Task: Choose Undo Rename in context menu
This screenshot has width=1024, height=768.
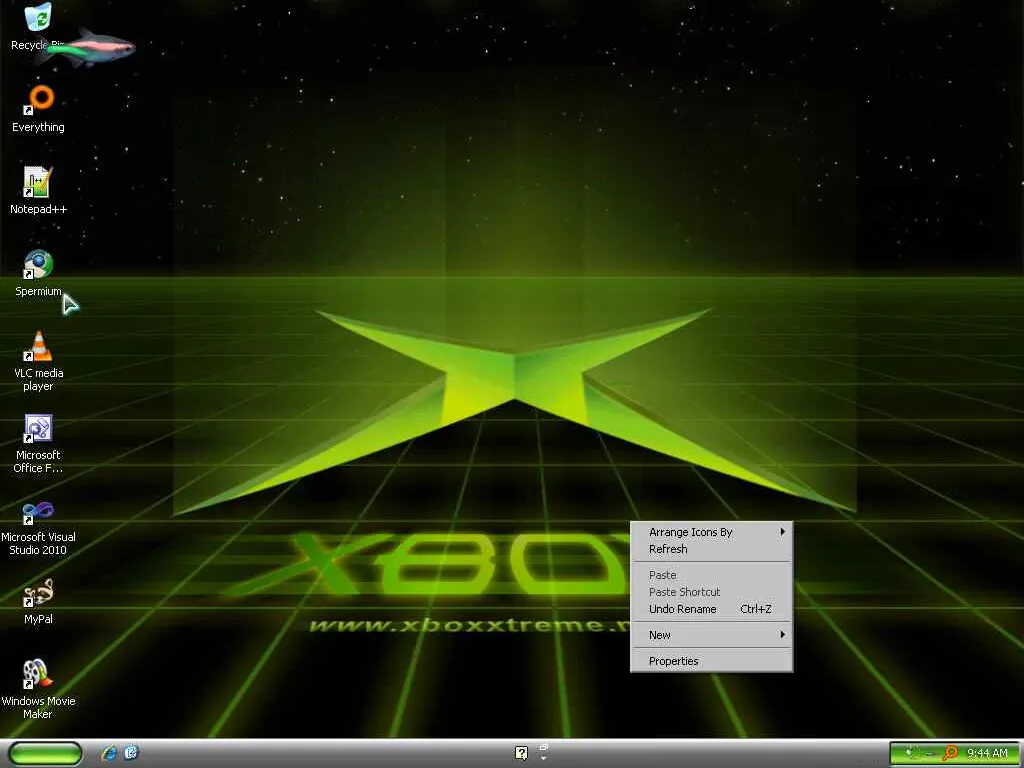Action: point(712,609)
